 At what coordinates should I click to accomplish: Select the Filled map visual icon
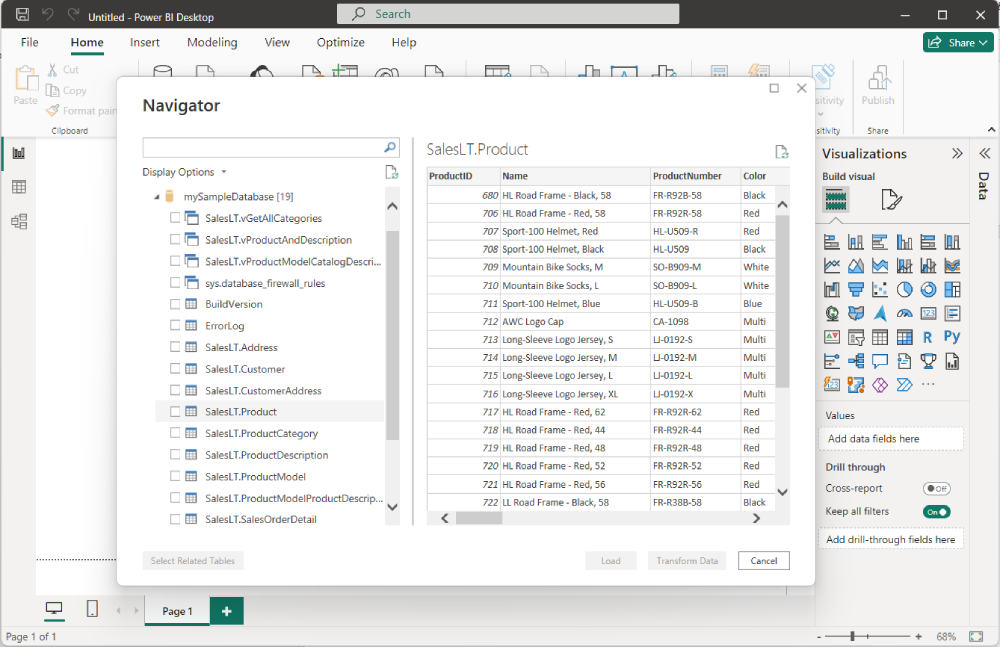[856, 313]
